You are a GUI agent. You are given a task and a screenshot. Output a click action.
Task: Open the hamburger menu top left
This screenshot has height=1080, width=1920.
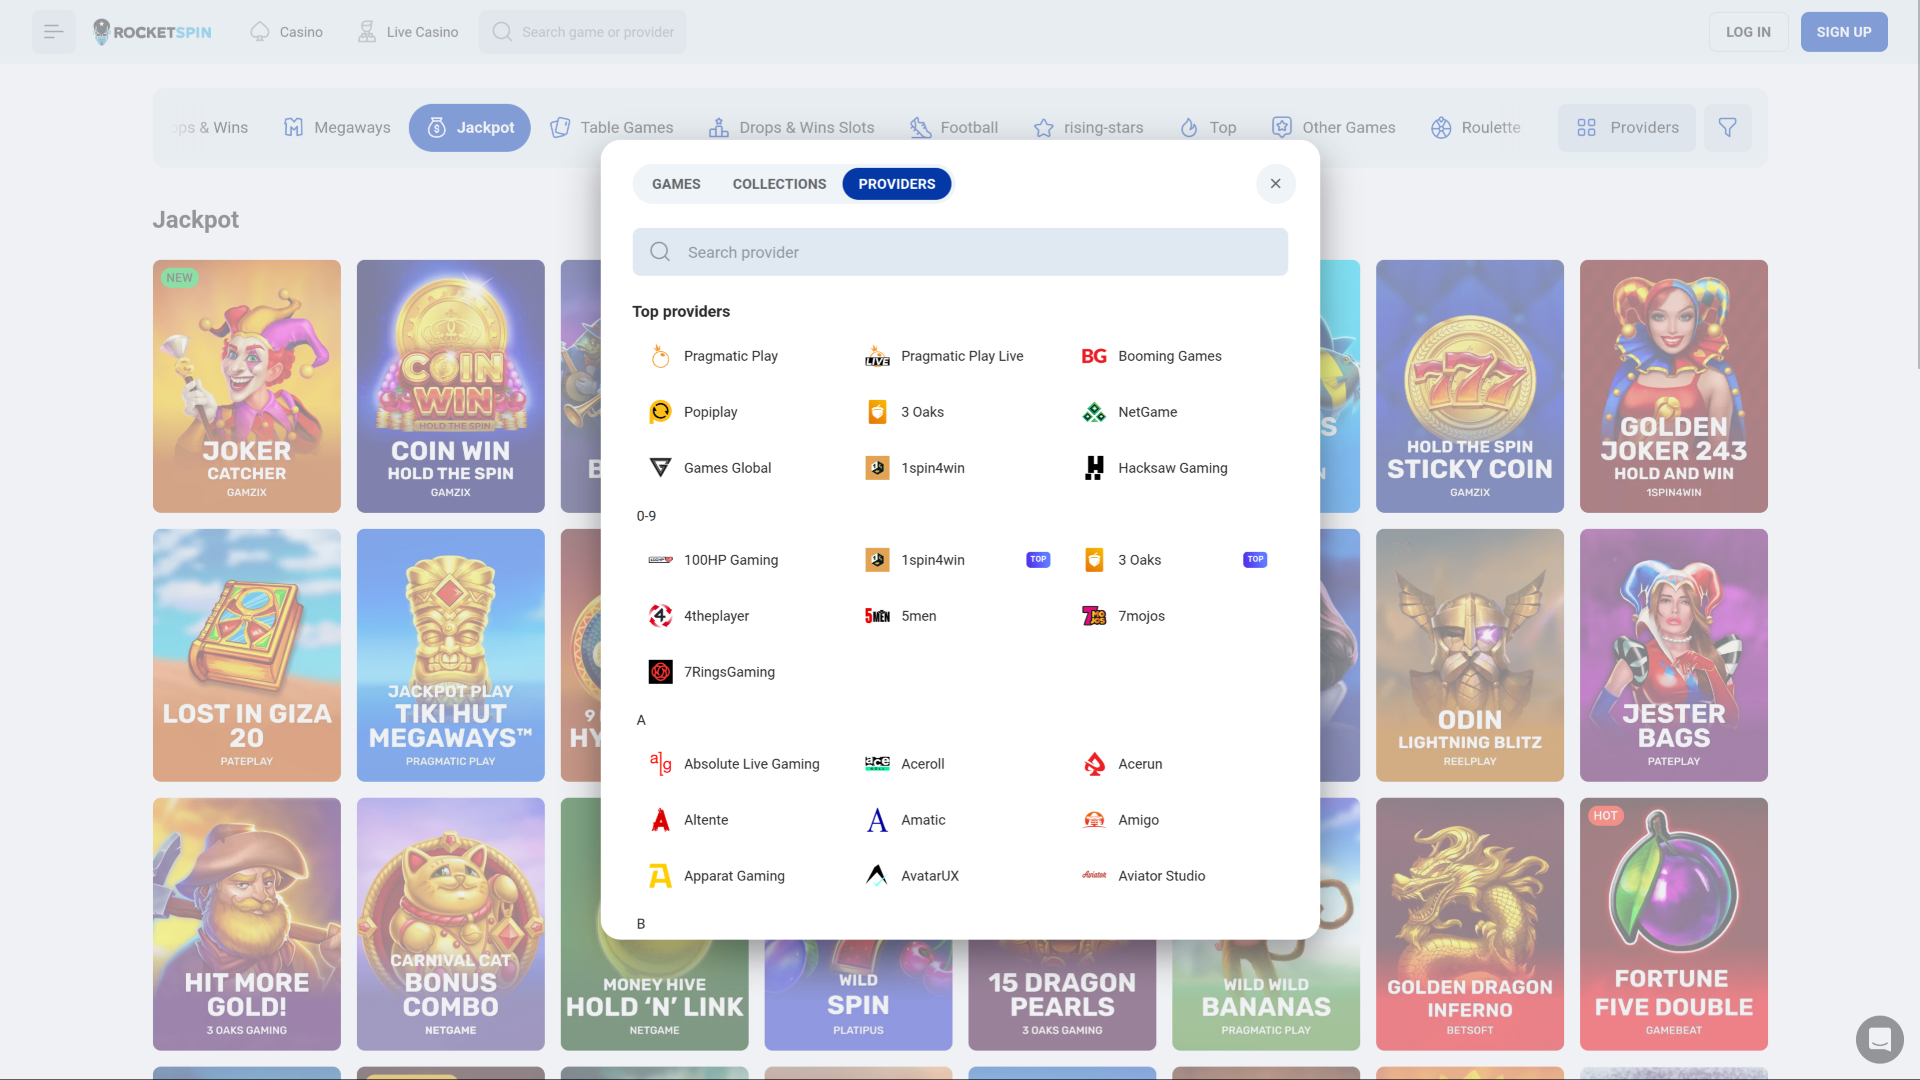click(x=53, y=31)
